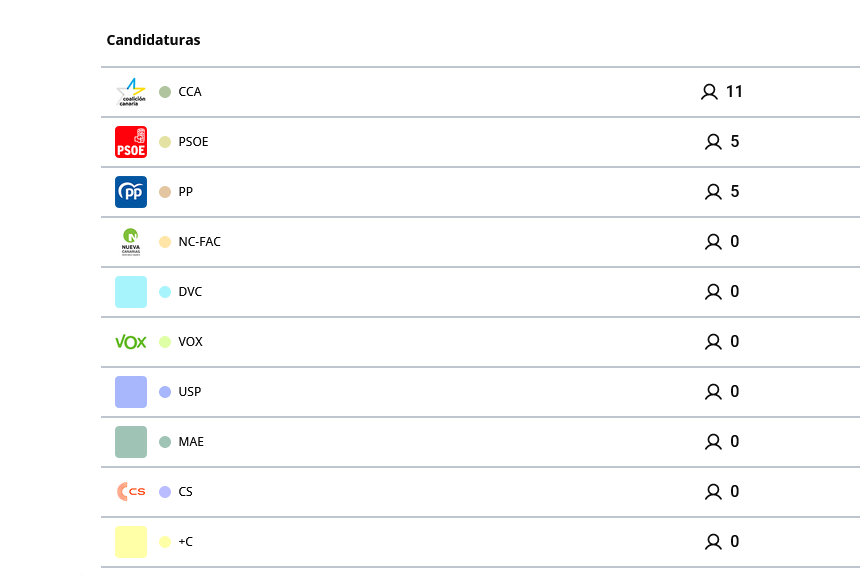Click the red PSOE party logo

click(x=131, y=142)
